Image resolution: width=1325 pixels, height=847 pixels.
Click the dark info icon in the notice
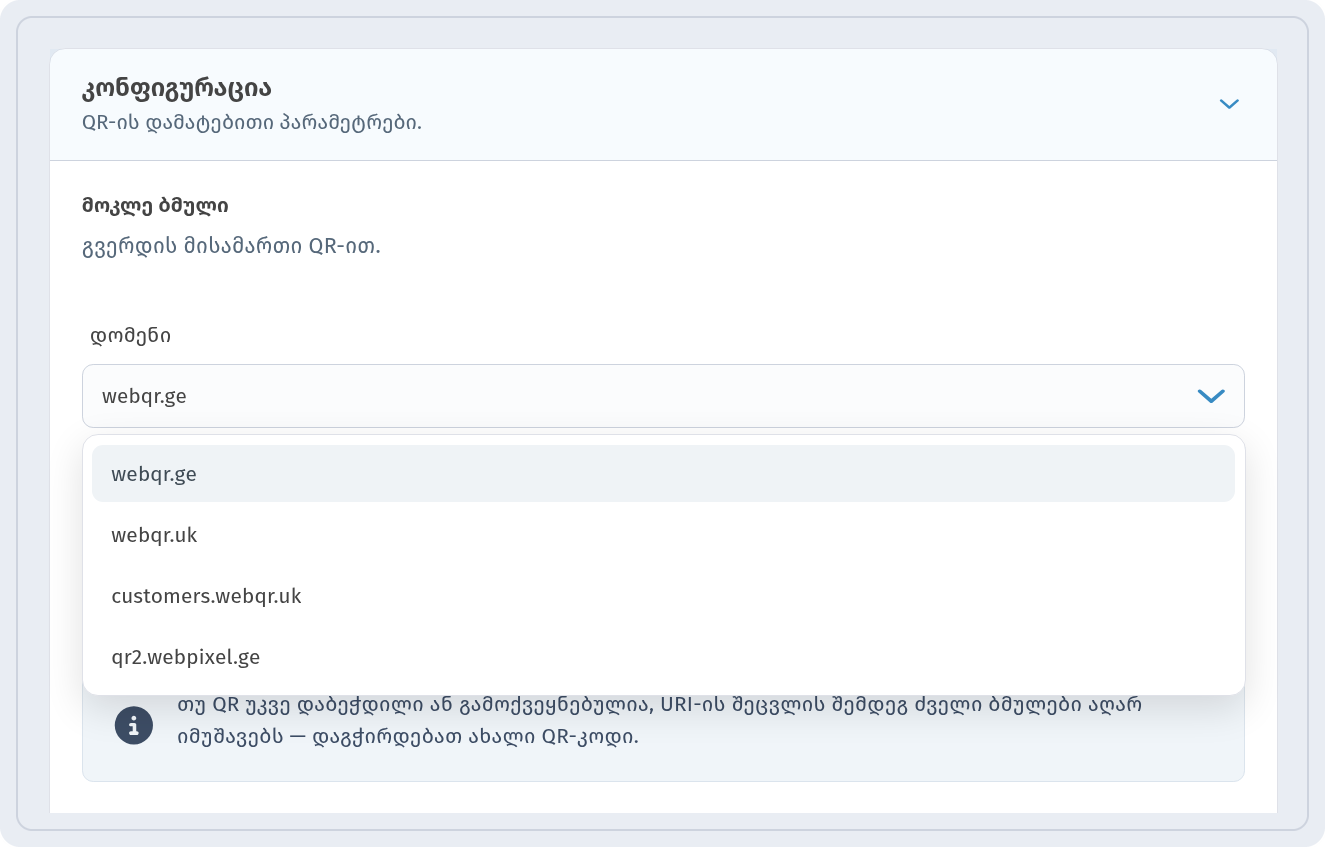[x=134, y=725]
